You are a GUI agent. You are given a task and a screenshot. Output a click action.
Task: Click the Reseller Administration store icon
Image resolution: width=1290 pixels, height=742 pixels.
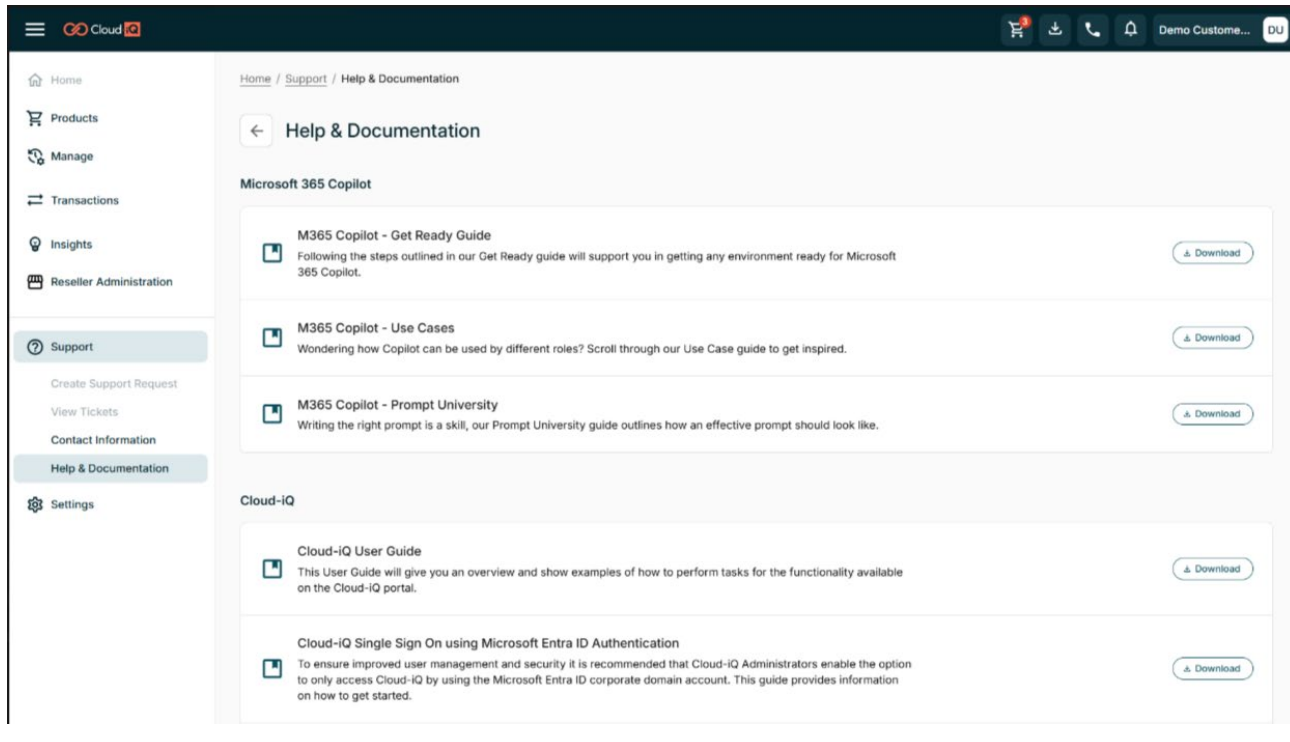(x=35, y=282)
